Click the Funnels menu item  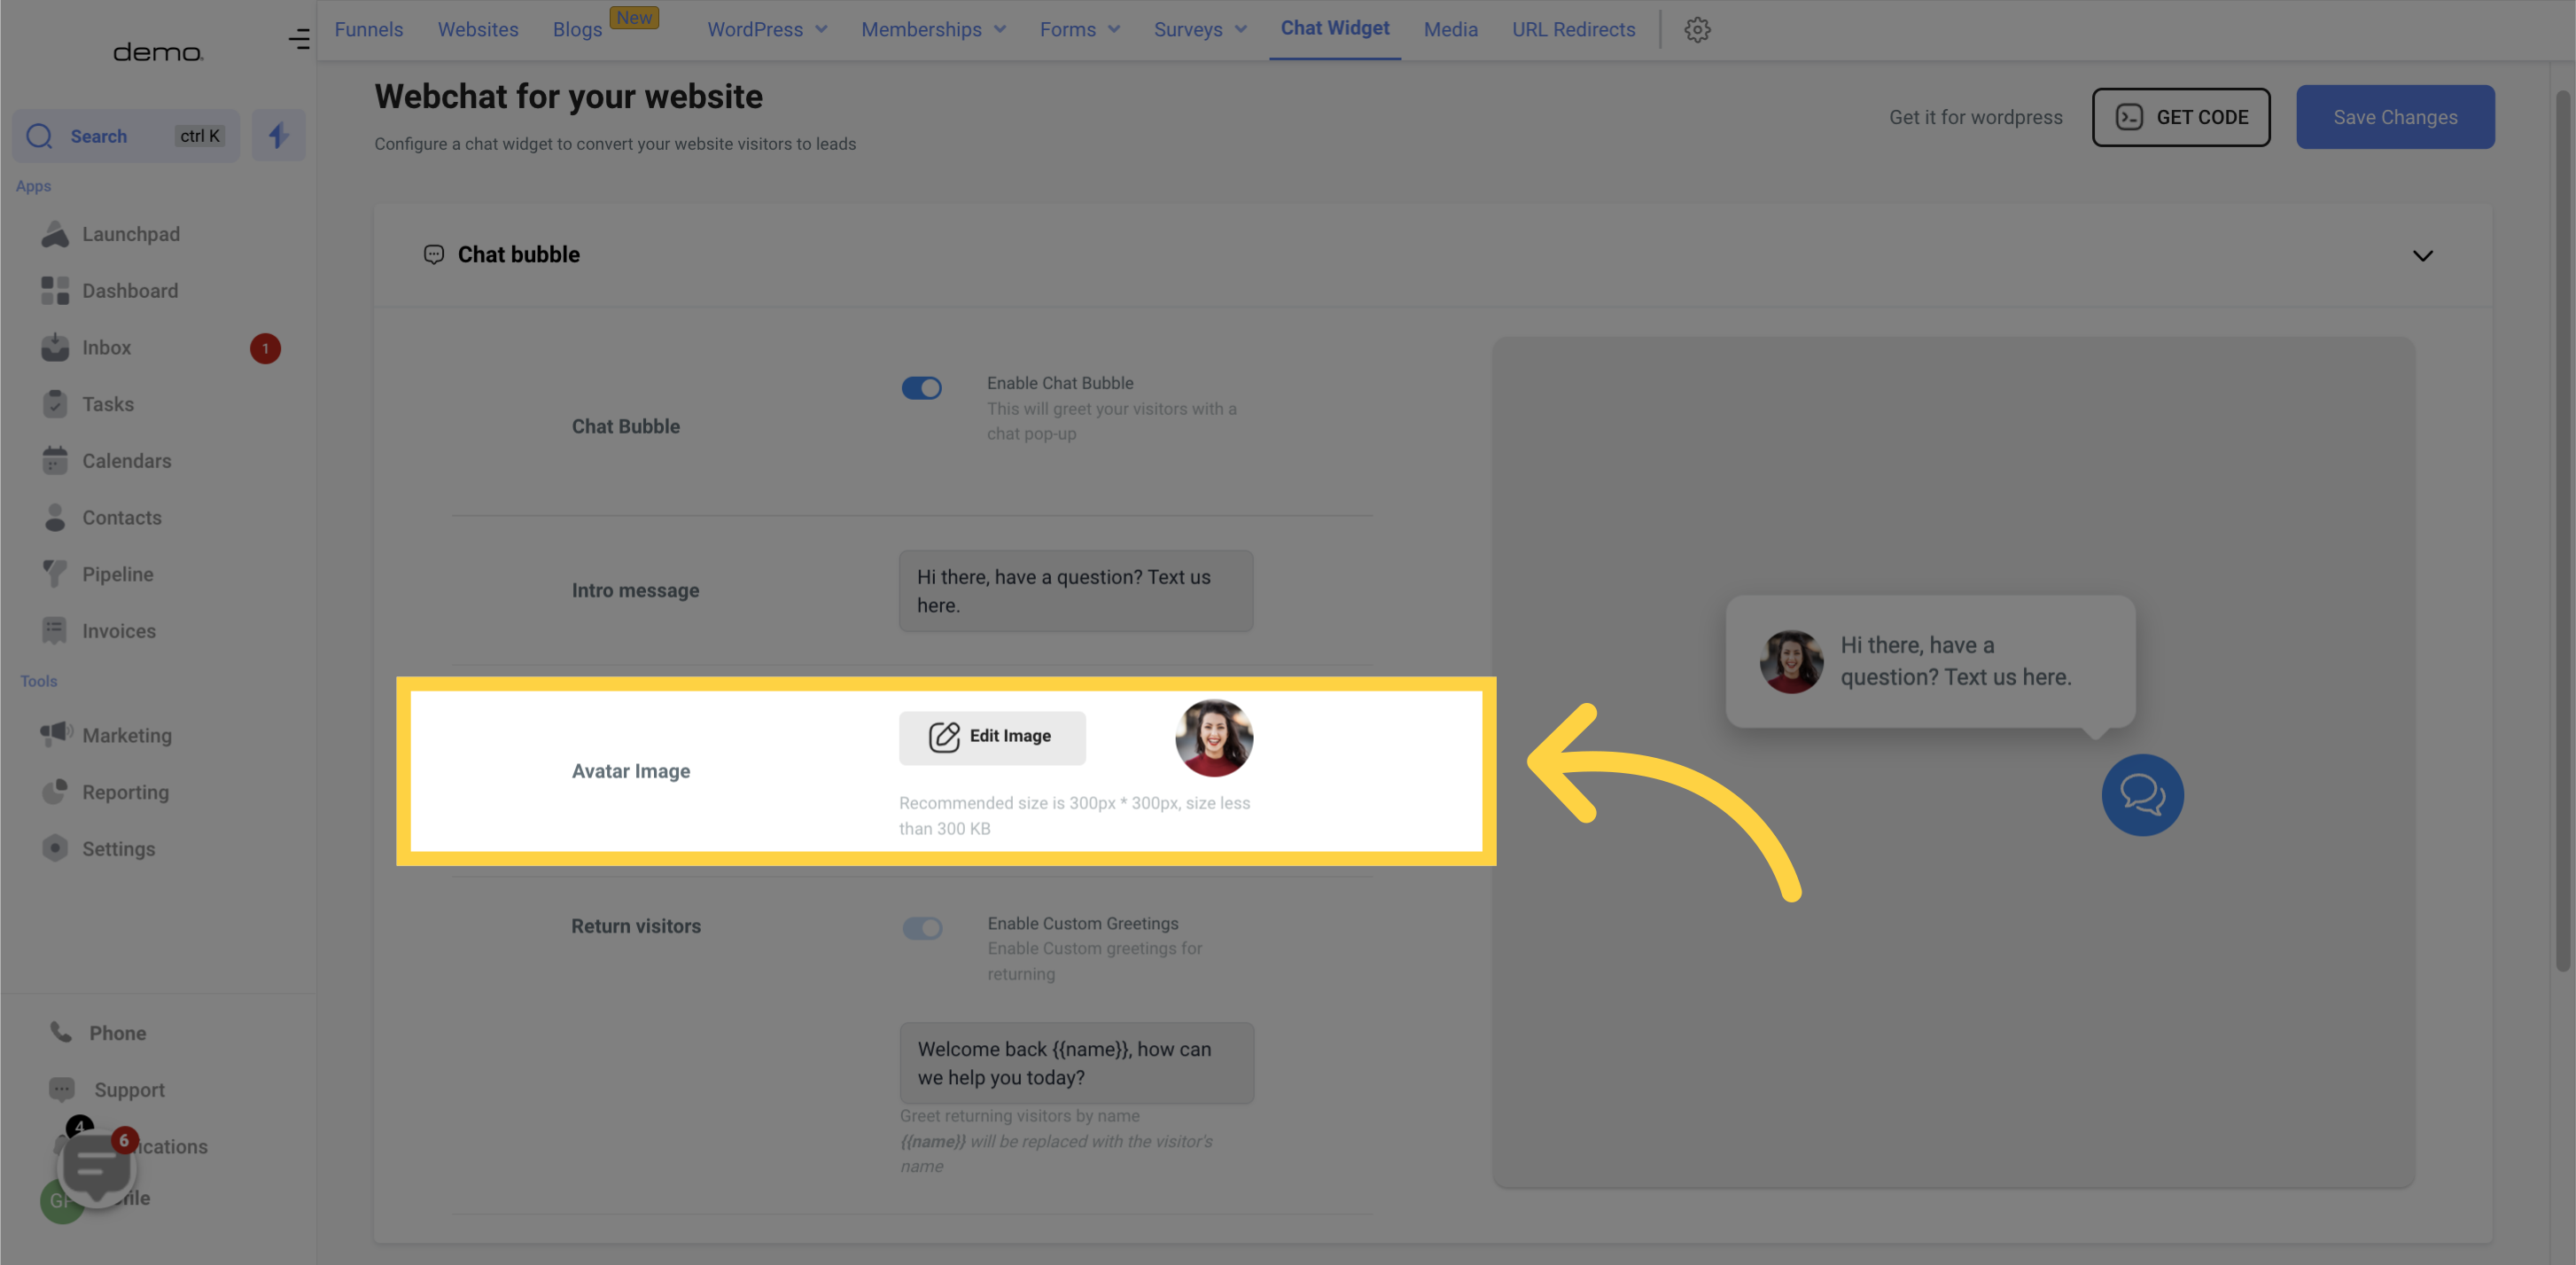pyautogui.click(x=368, y=29)
